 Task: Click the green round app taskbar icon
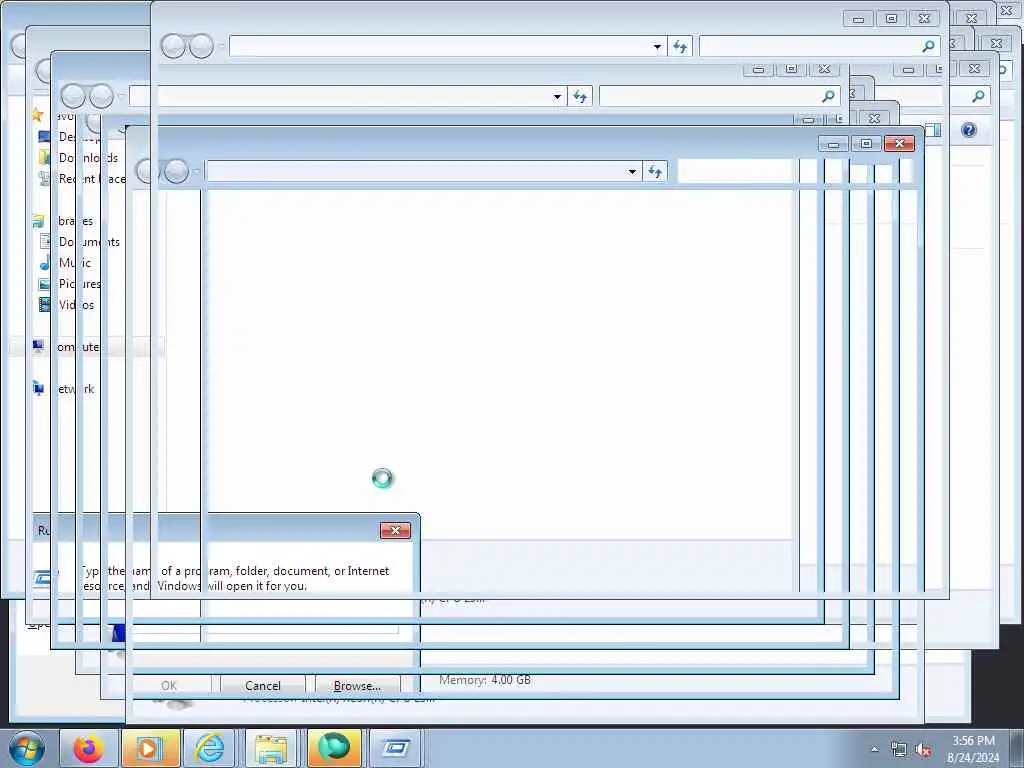tap(334, 748)
